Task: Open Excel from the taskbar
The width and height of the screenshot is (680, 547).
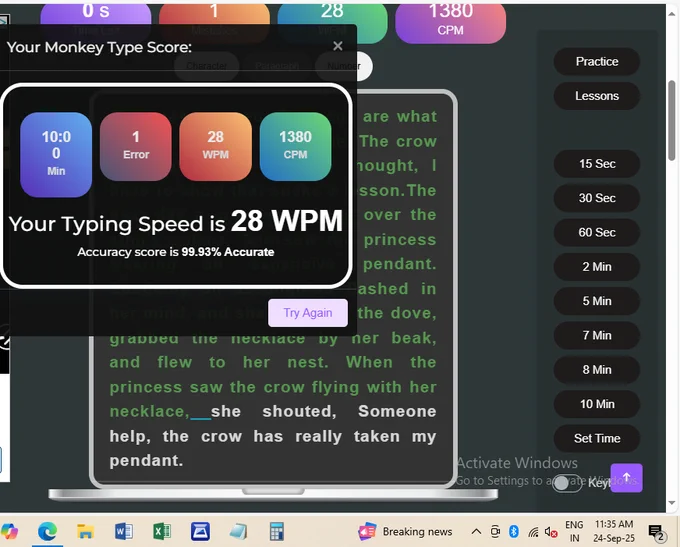Action: [162, 531]
